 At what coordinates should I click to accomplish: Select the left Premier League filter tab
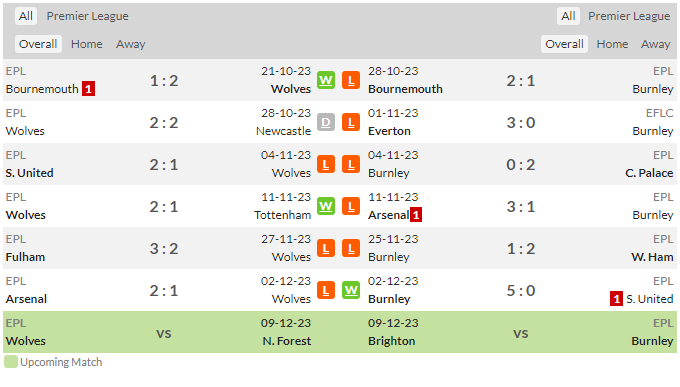click(x=88, y=16)
